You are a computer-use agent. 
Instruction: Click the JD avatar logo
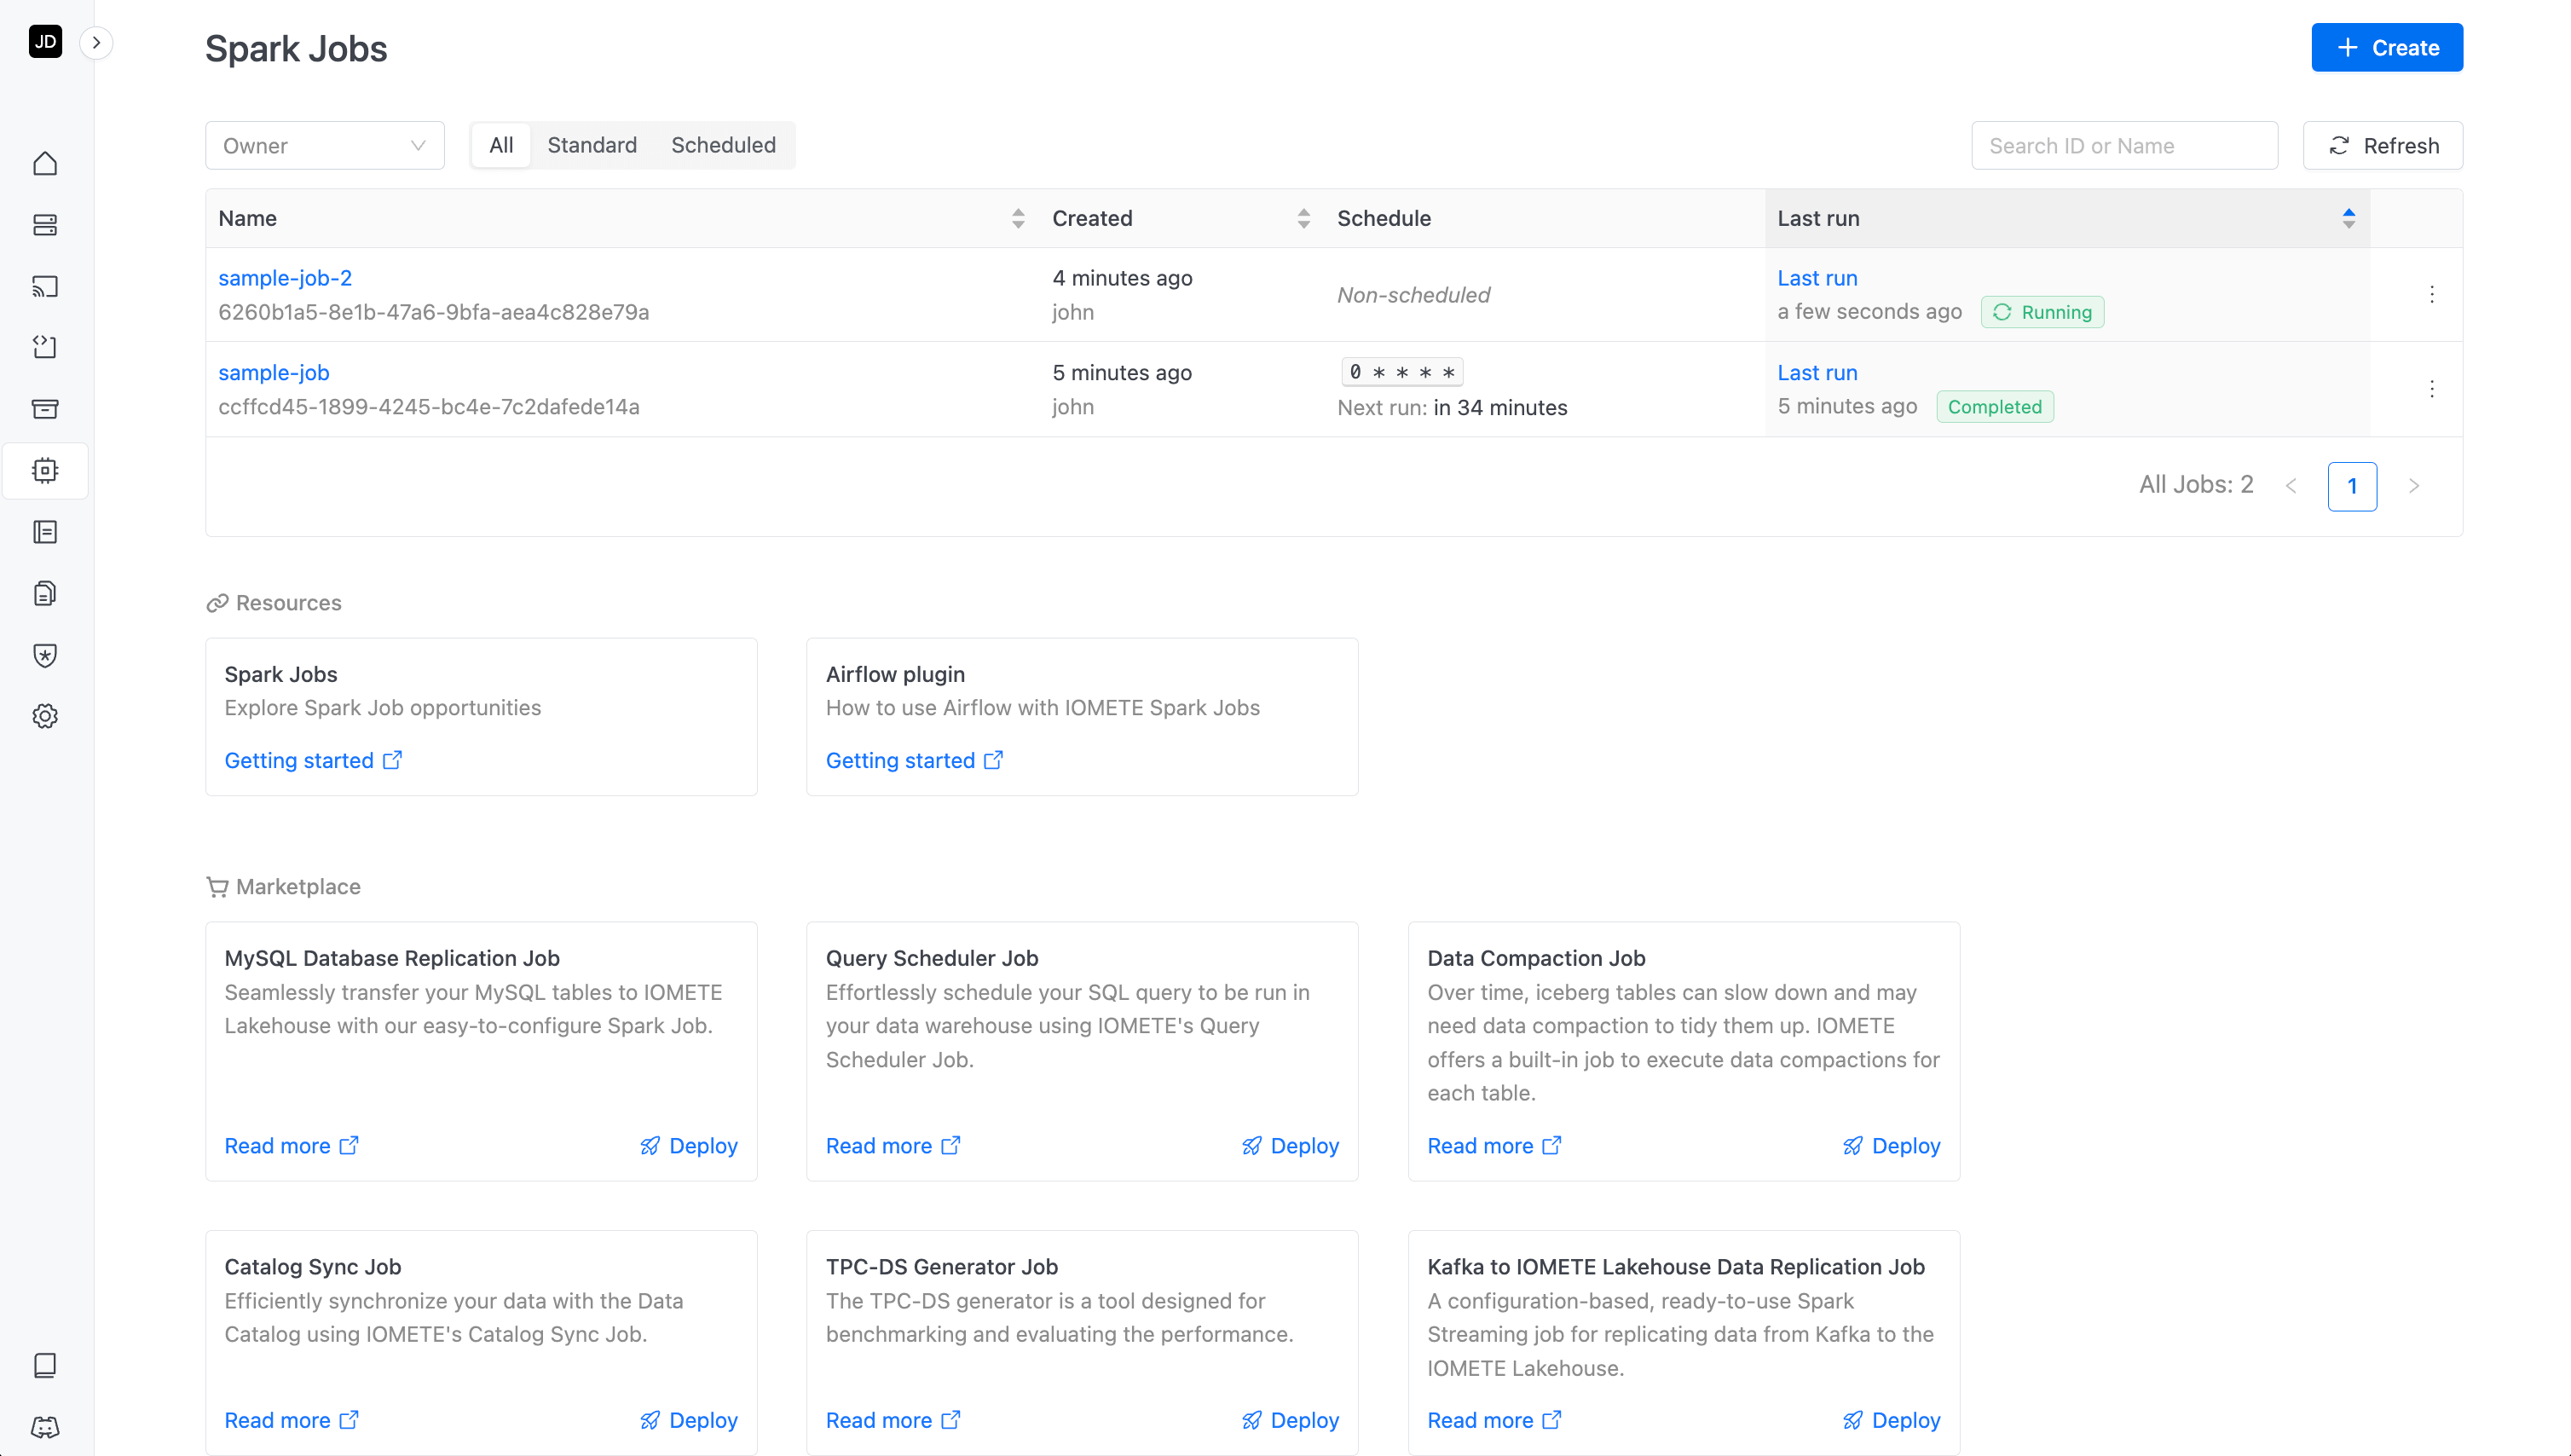click(45, 42)
